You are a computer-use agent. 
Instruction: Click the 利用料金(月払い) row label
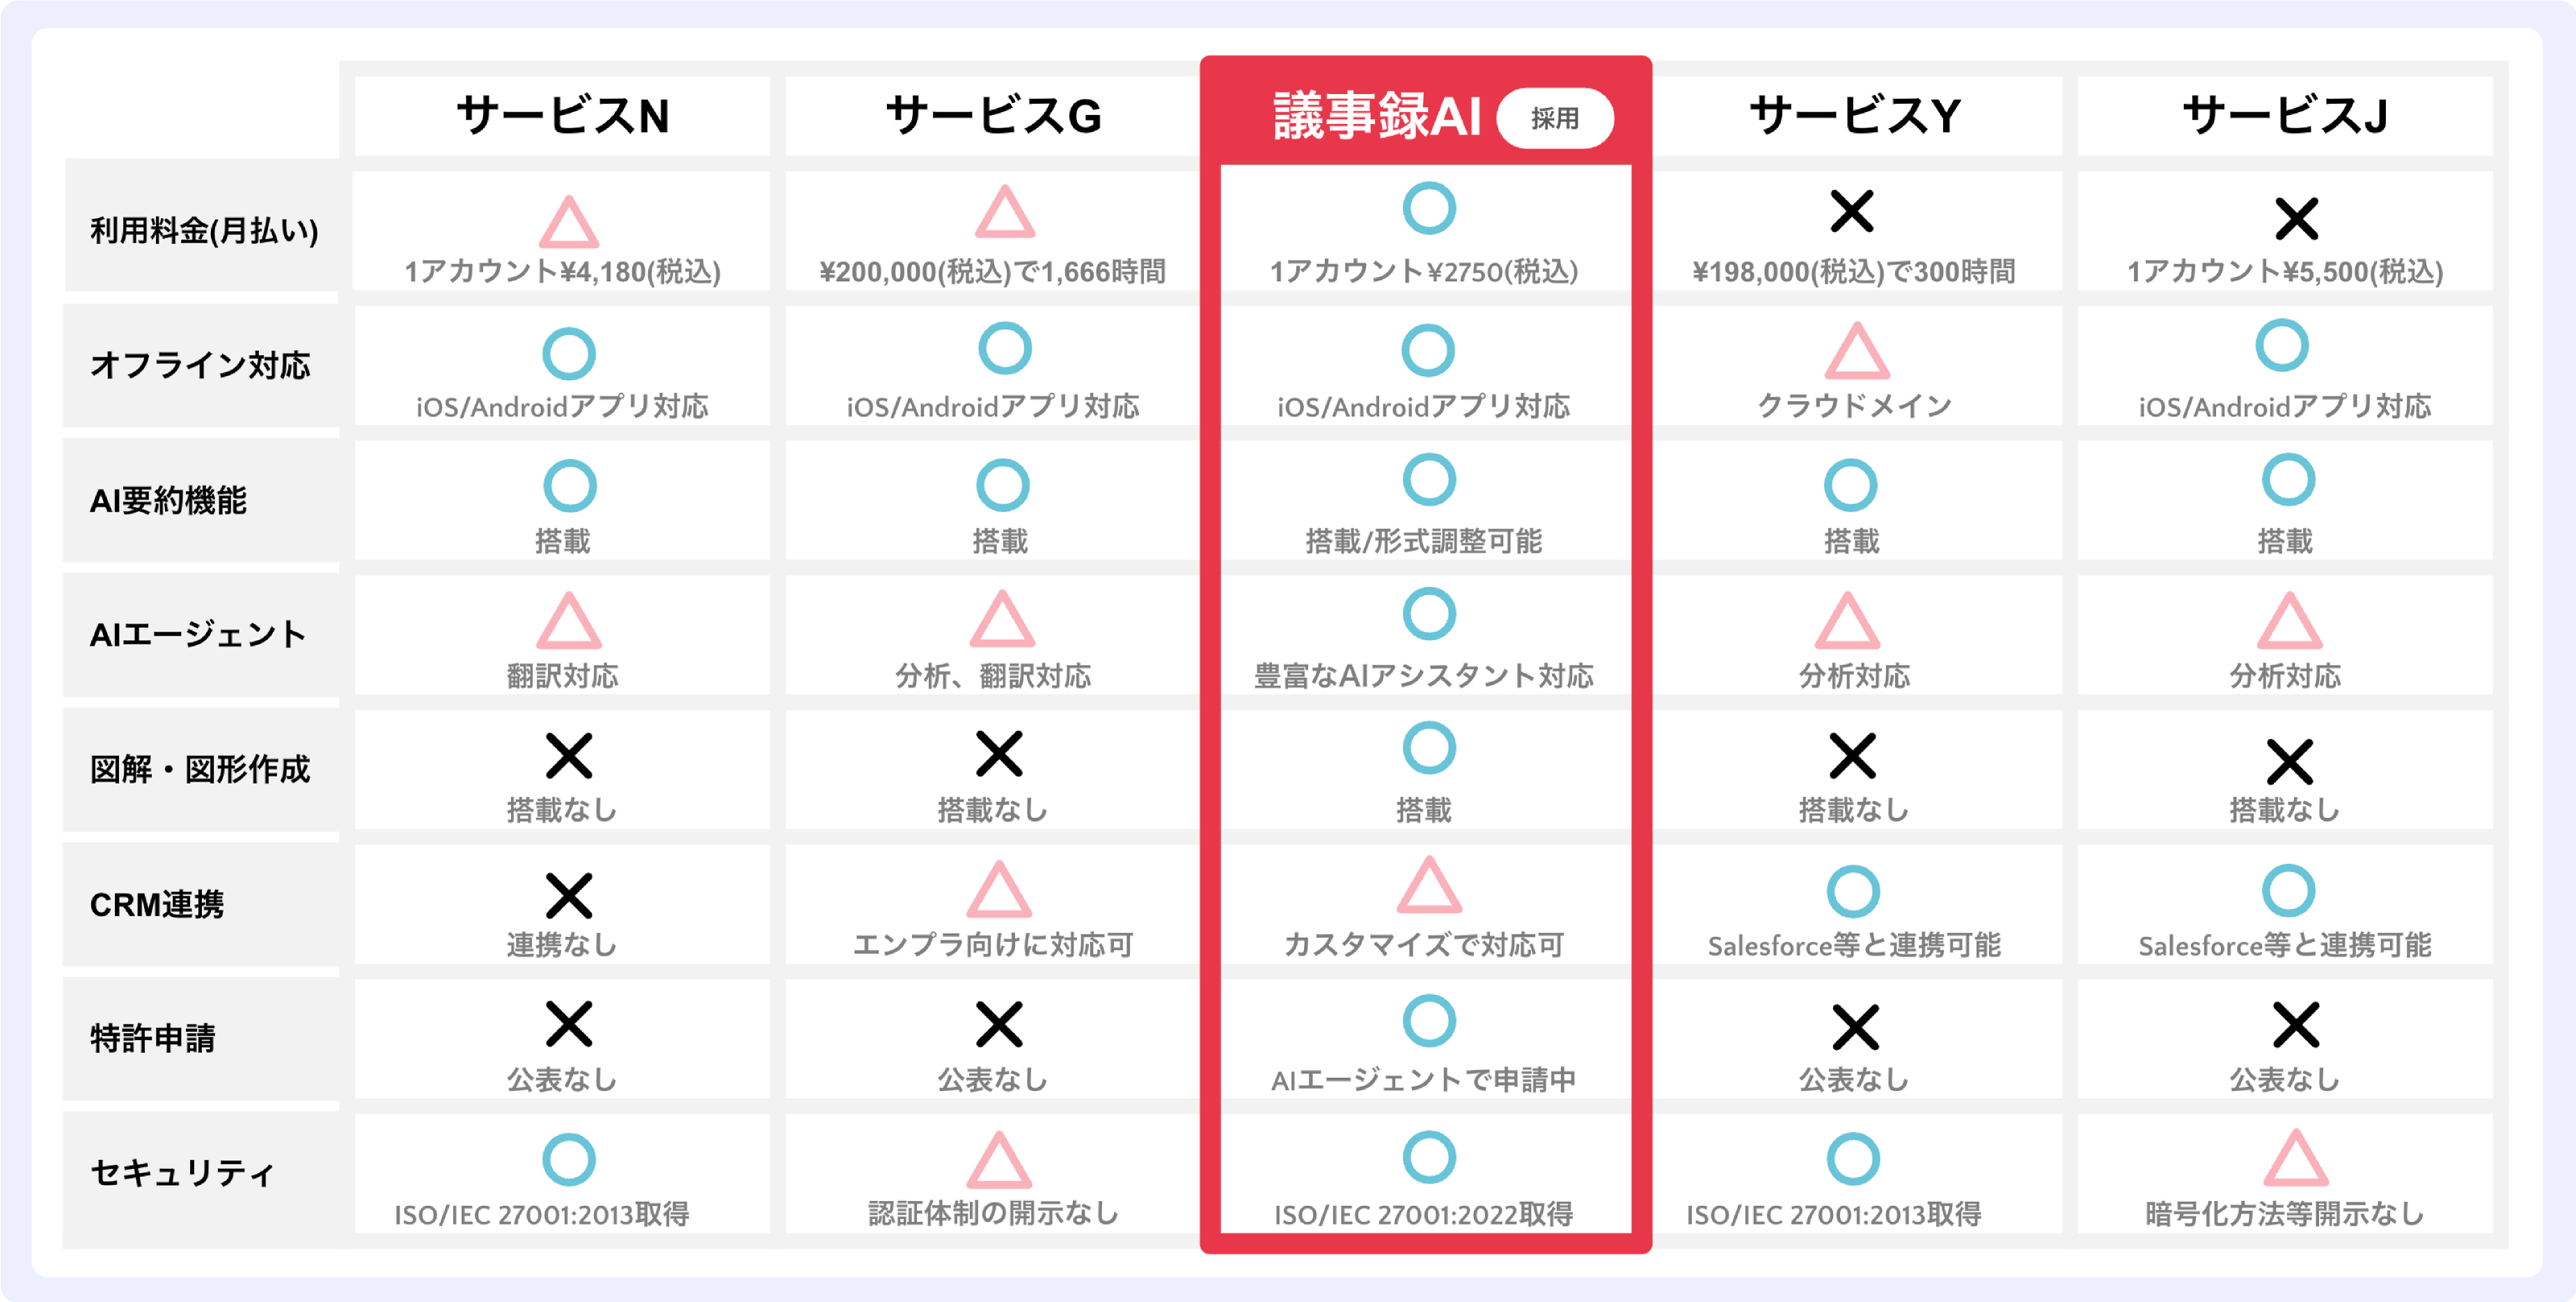pos(204,231)
